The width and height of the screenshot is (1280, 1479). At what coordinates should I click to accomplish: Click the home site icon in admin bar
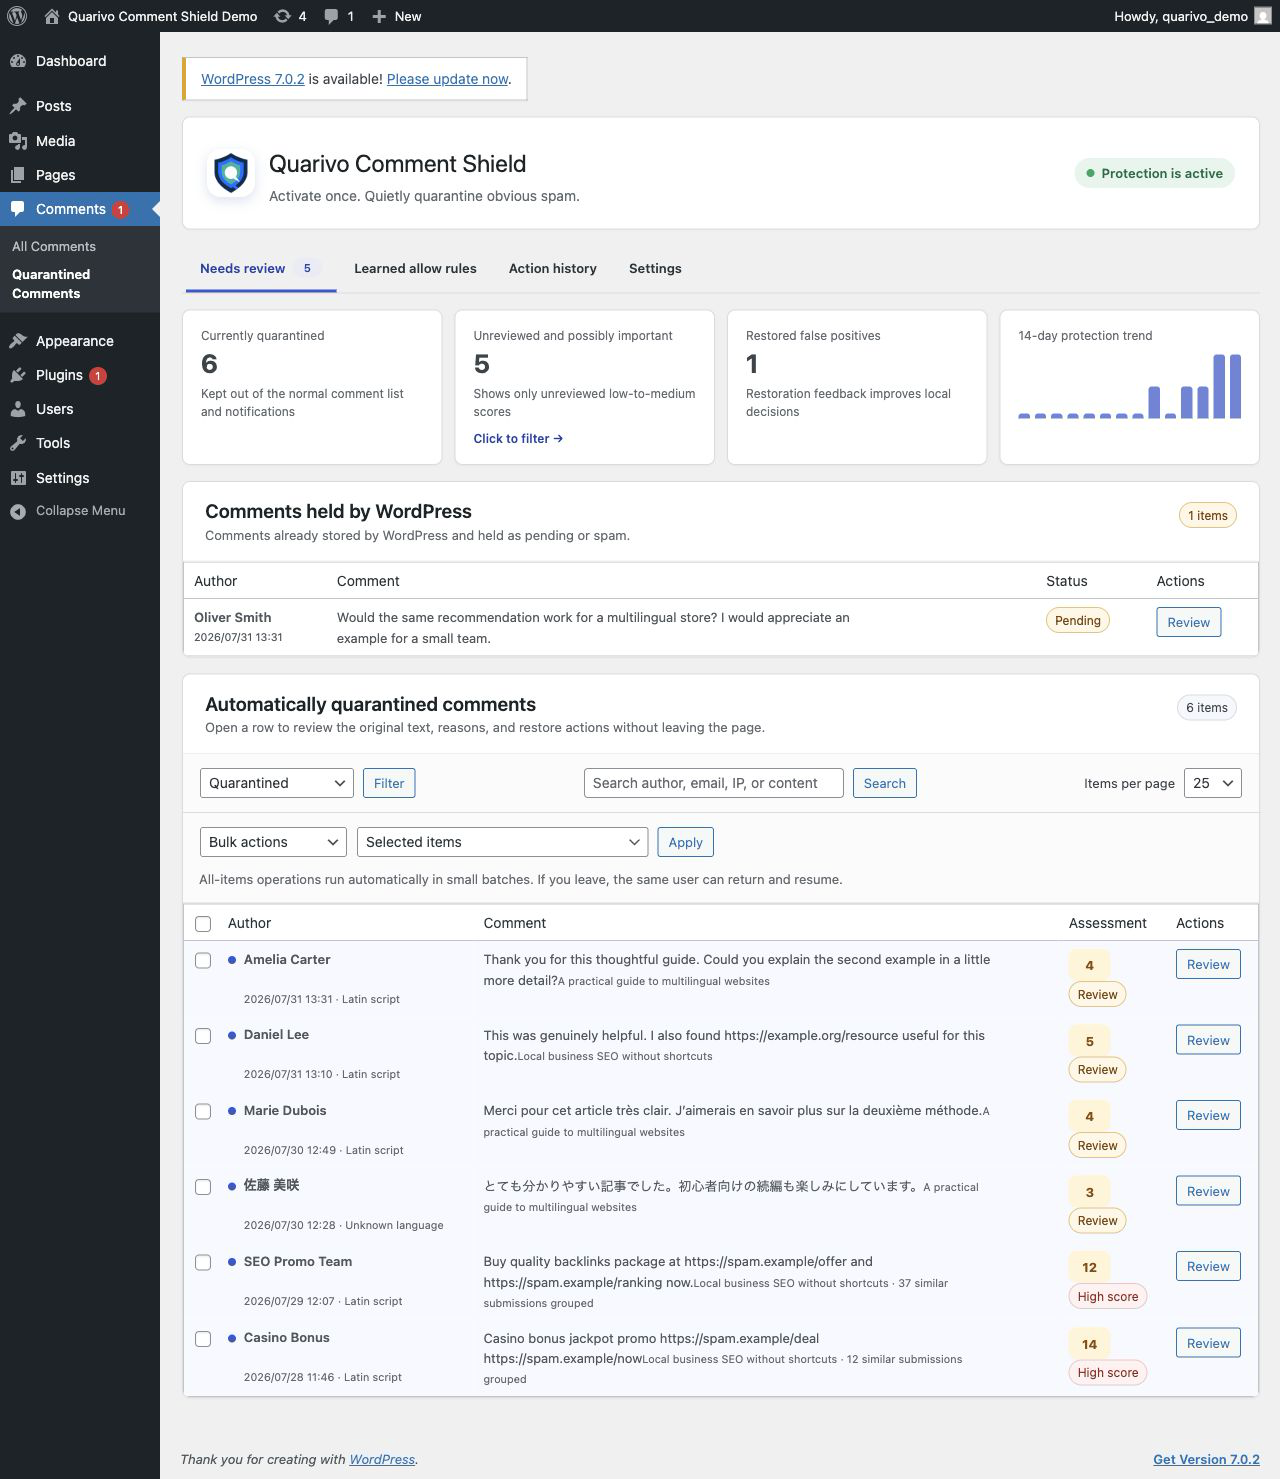[52, 16]
